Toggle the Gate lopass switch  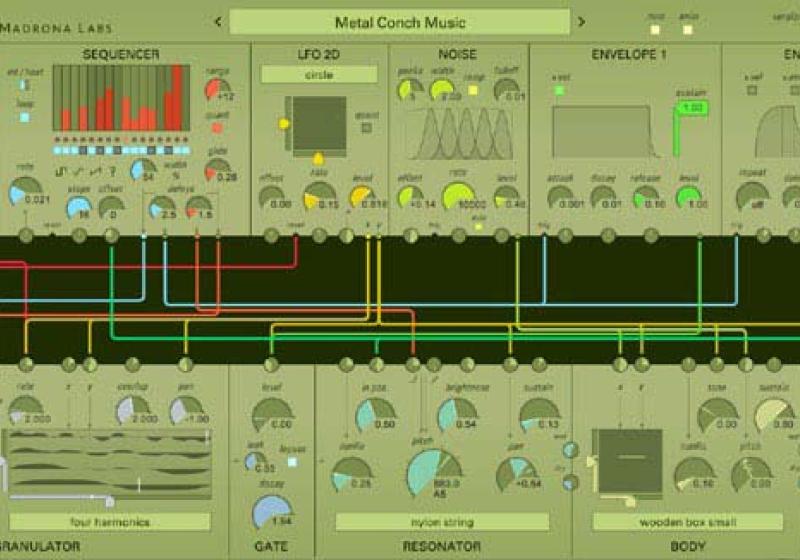coord(292,462)
